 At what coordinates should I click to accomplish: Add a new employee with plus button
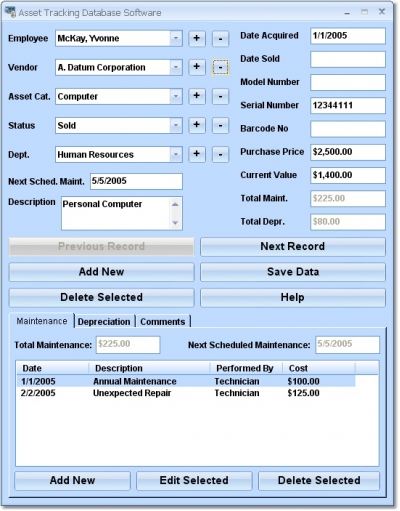pyautogui.click(x=197, y=38)
